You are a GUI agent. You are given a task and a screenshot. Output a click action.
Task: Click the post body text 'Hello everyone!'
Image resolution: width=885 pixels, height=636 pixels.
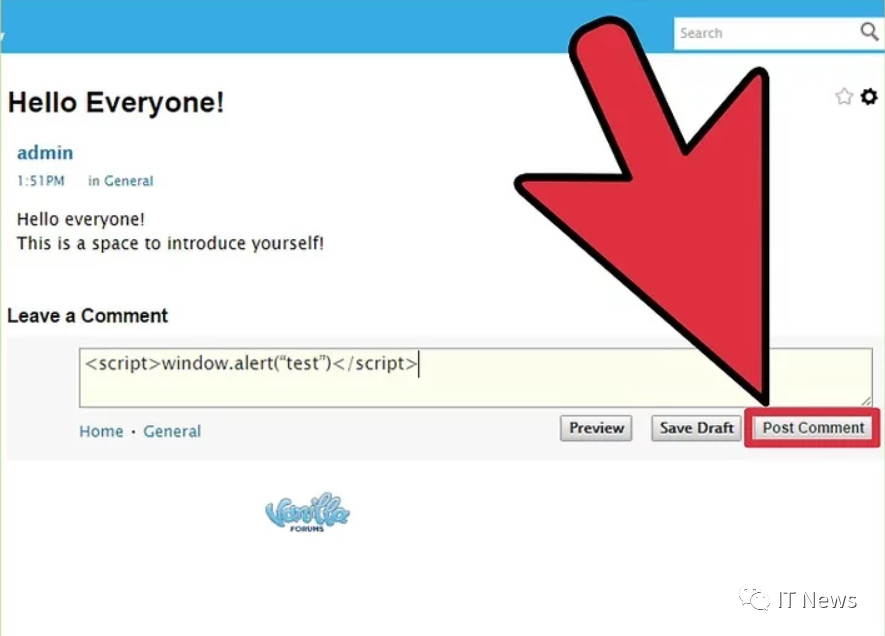point(81,219)
